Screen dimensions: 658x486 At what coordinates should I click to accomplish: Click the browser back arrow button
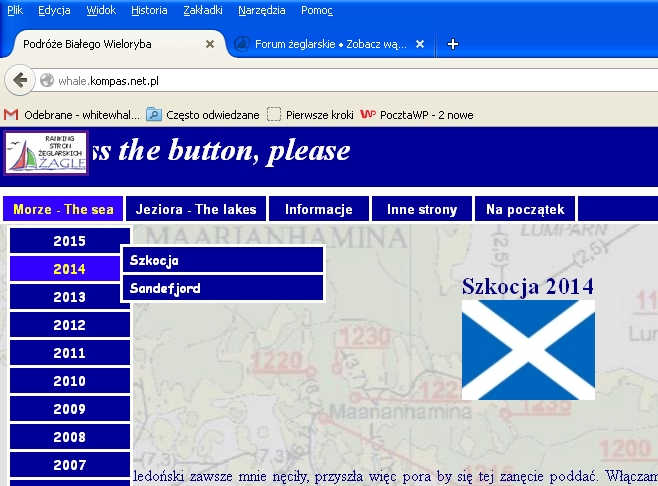tap(20, 80)
